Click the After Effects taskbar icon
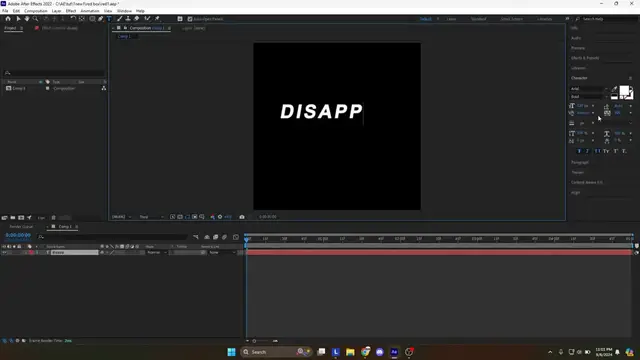Image resolution: width=640 pixels, height=360 pixels. [x=394, y=352]
